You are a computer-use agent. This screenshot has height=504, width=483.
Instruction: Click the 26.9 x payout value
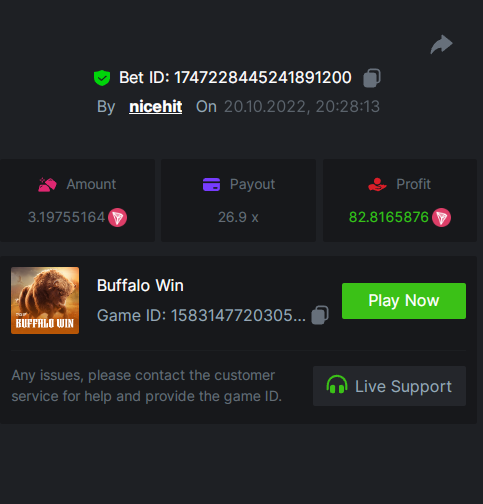tap(238, 217)
